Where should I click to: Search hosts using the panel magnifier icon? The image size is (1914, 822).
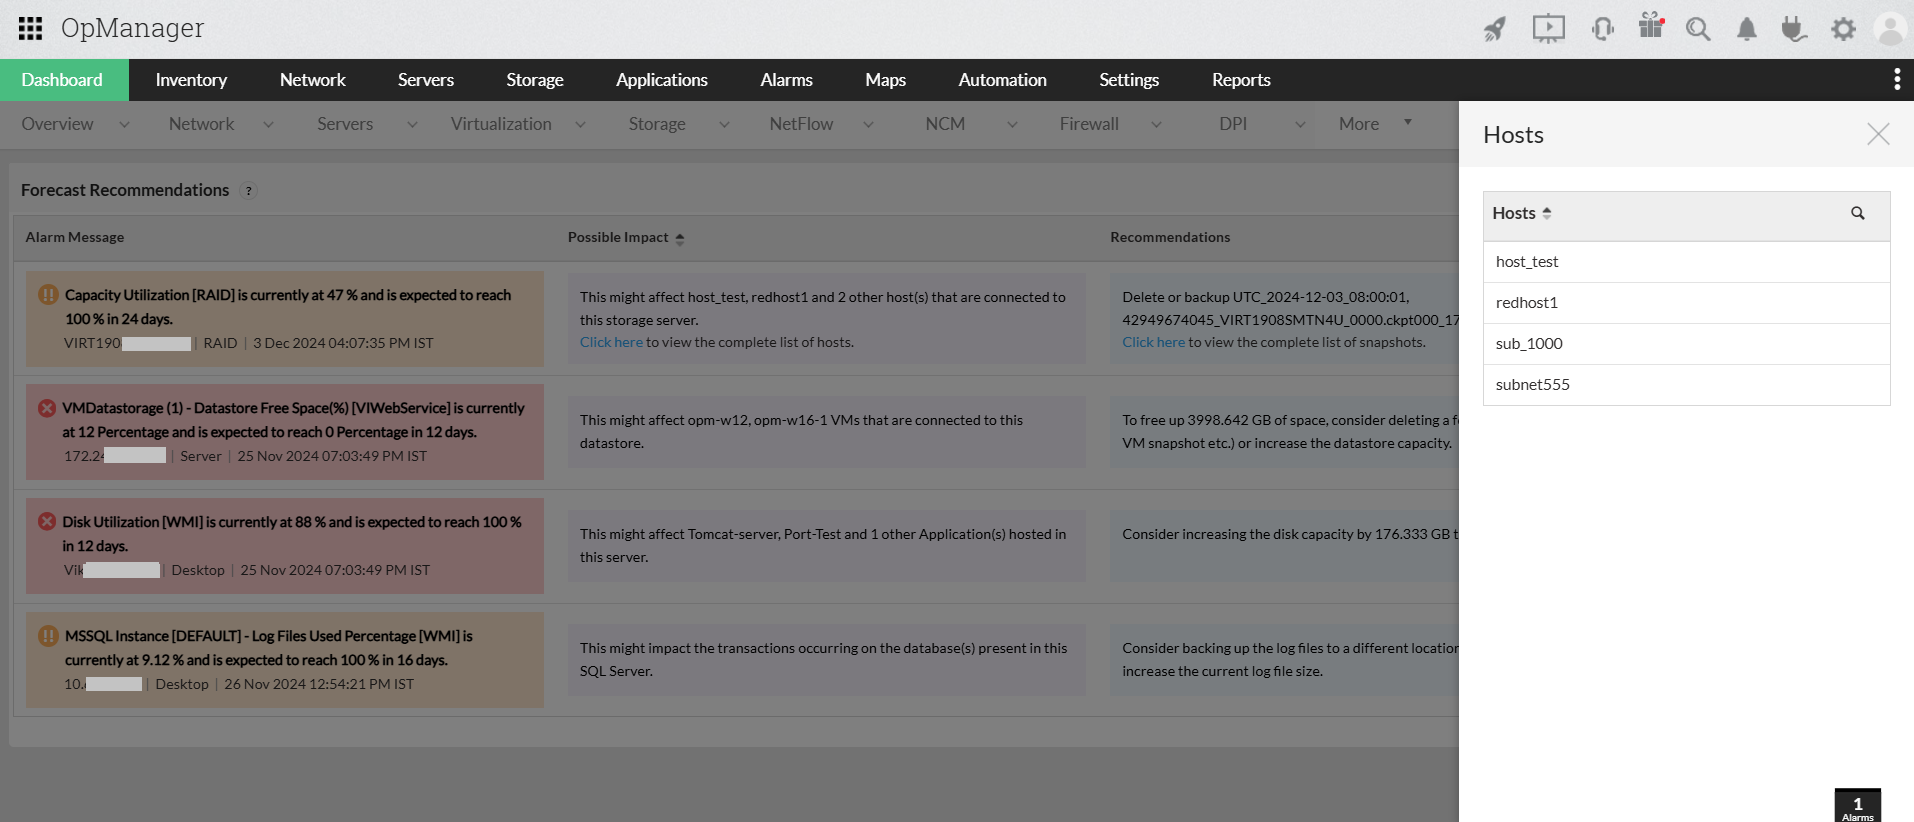point(1857,213)
